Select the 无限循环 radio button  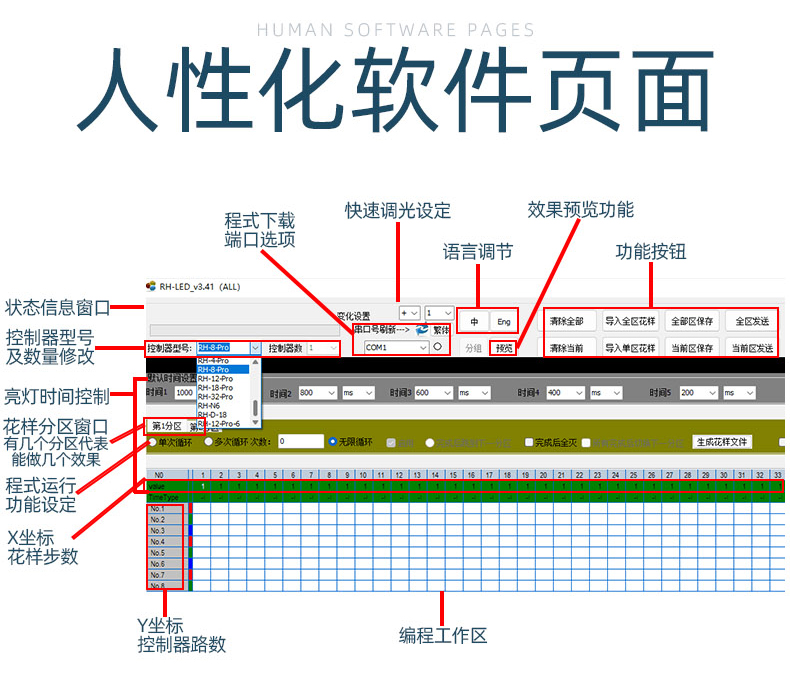(x=334, y=441)
